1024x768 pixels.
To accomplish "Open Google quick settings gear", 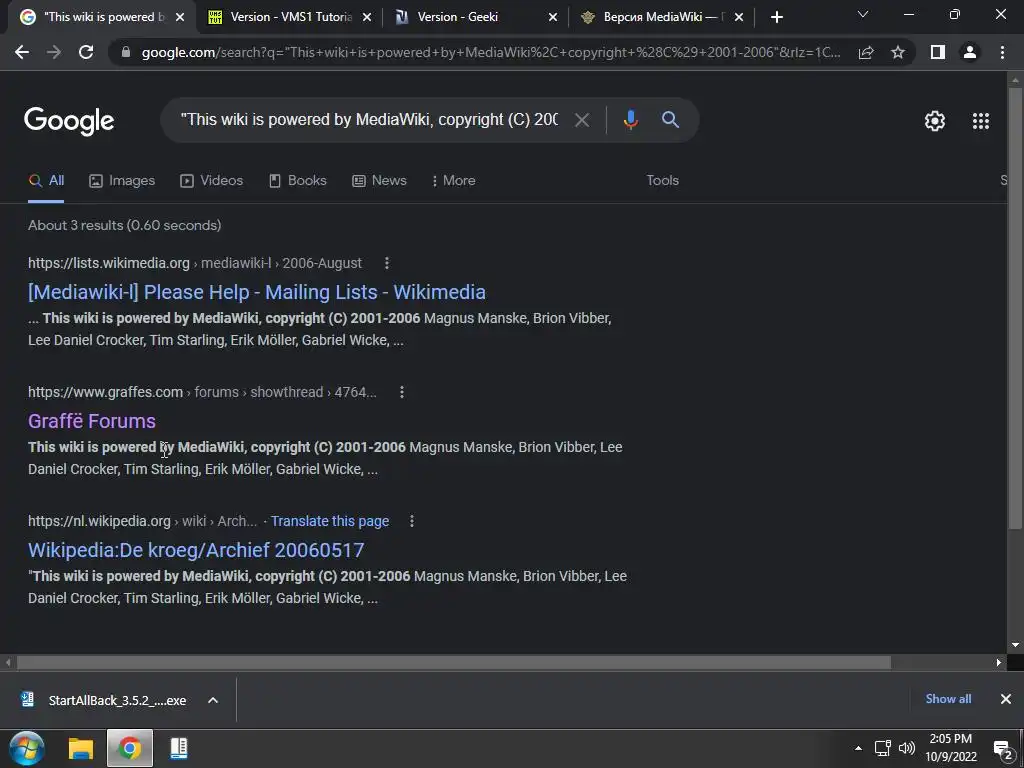I will (x=935, y=121).
